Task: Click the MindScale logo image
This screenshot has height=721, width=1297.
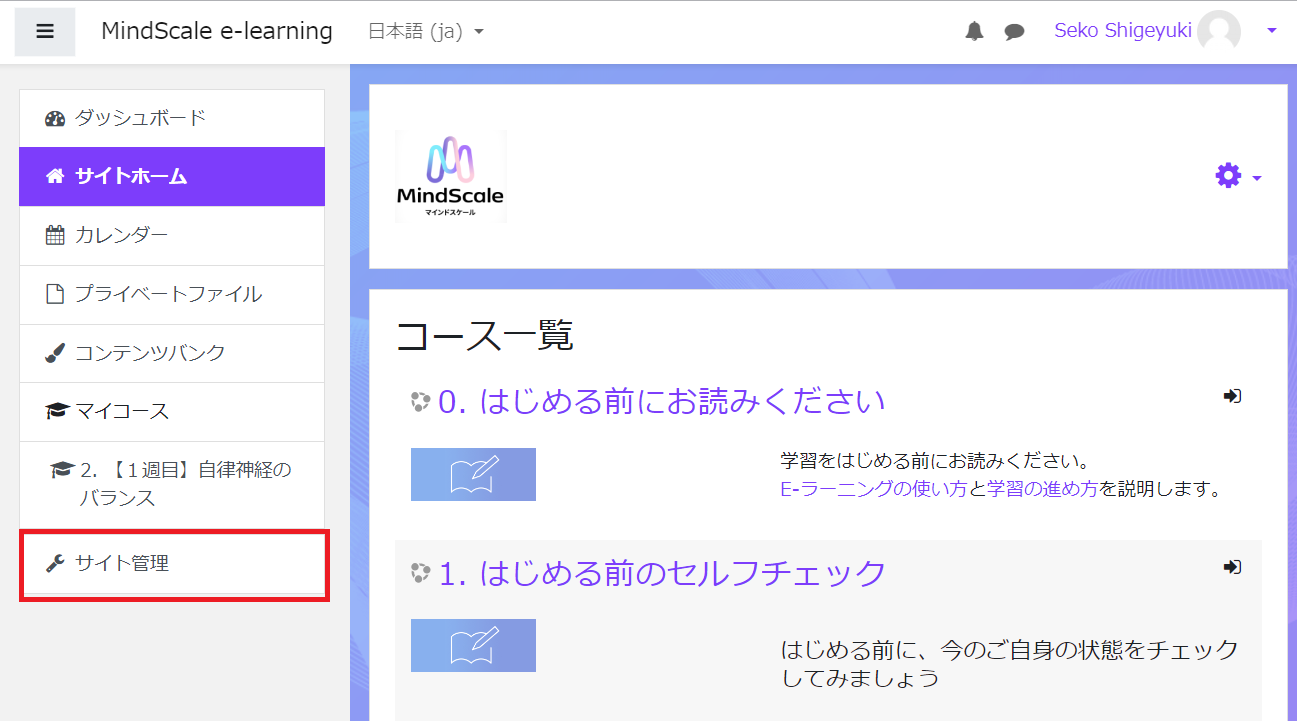Action: coord(450,177)
